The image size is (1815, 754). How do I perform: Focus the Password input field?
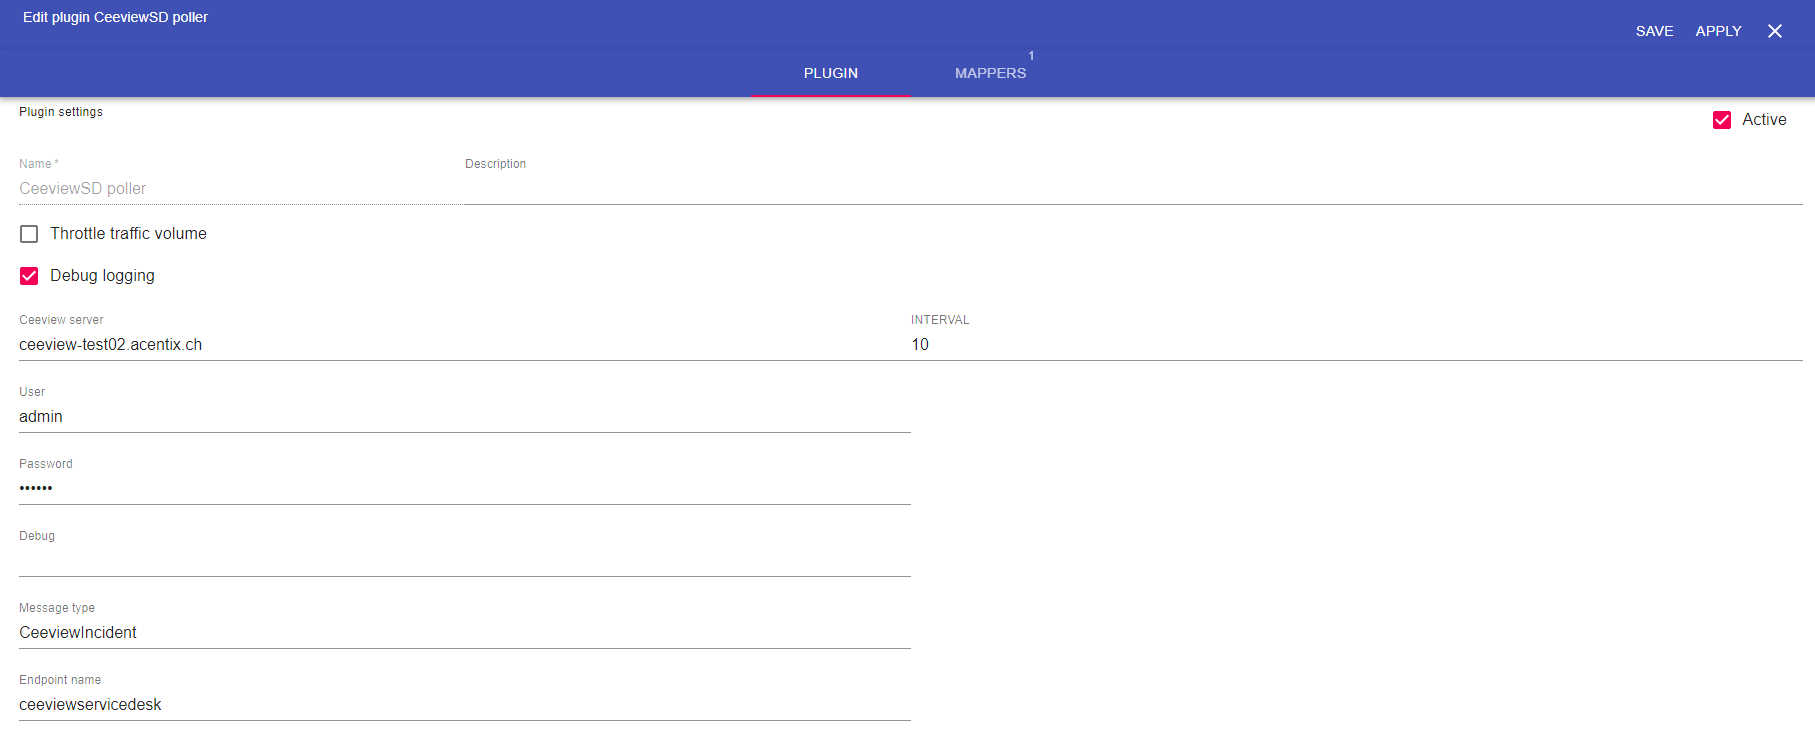[462, 489]
